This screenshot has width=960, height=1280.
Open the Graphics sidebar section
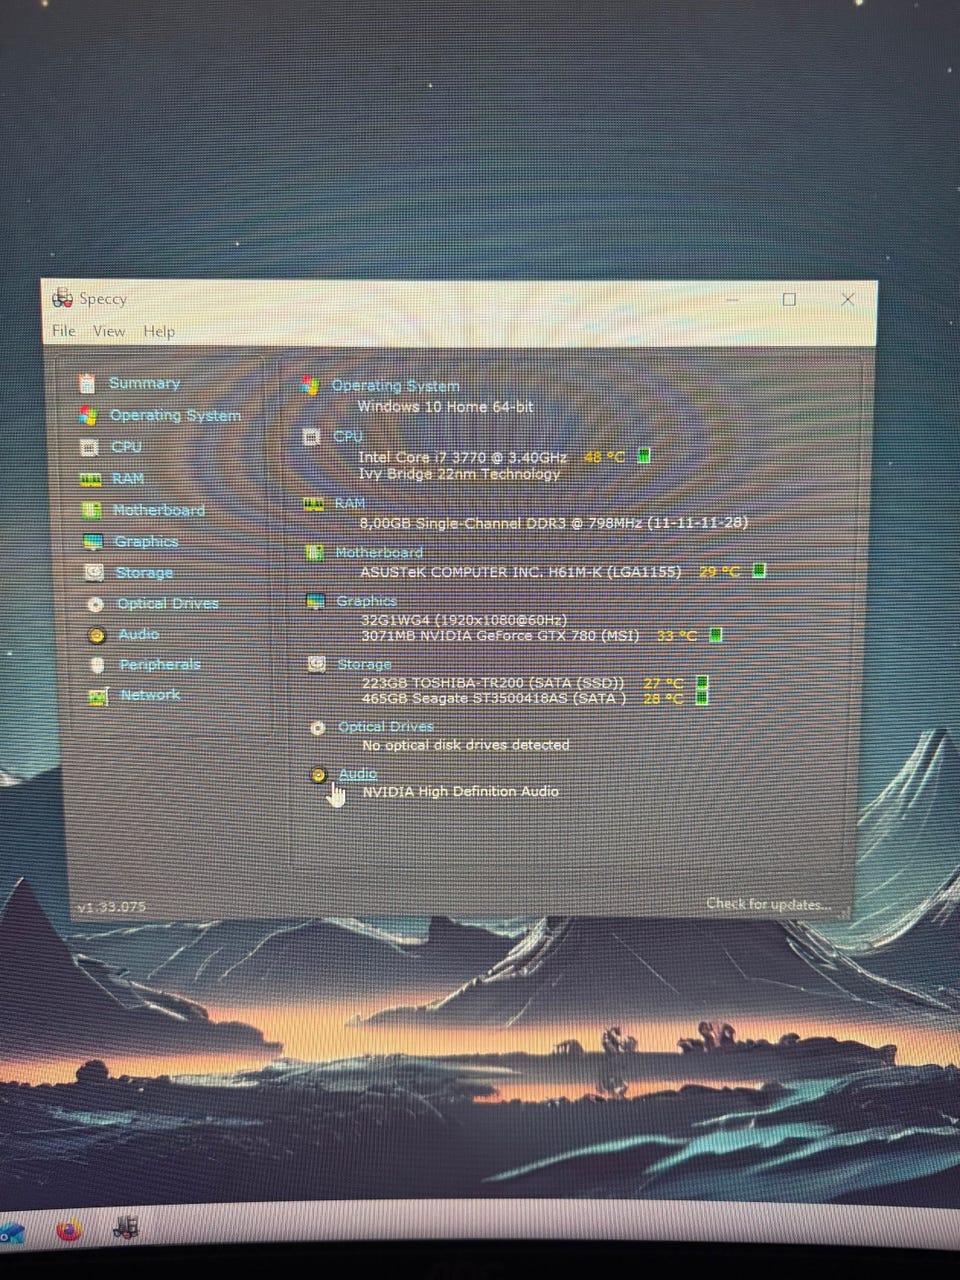tap(146, 541)
